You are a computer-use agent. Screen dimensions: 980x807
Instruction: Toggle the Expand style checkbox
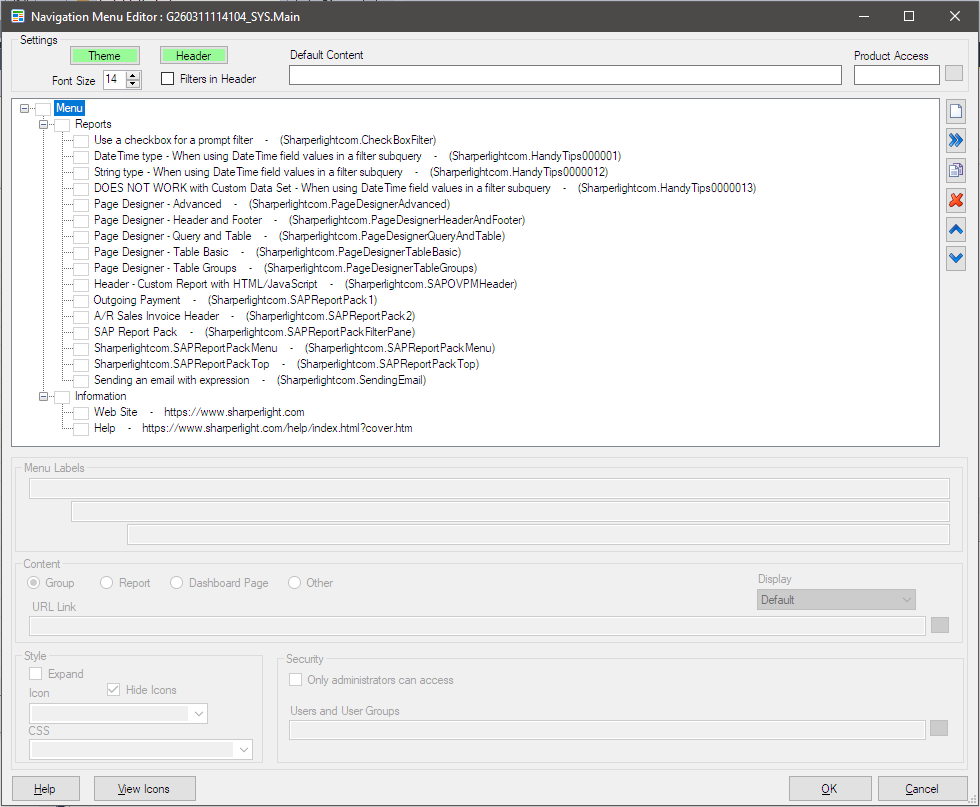coord(36,674)
